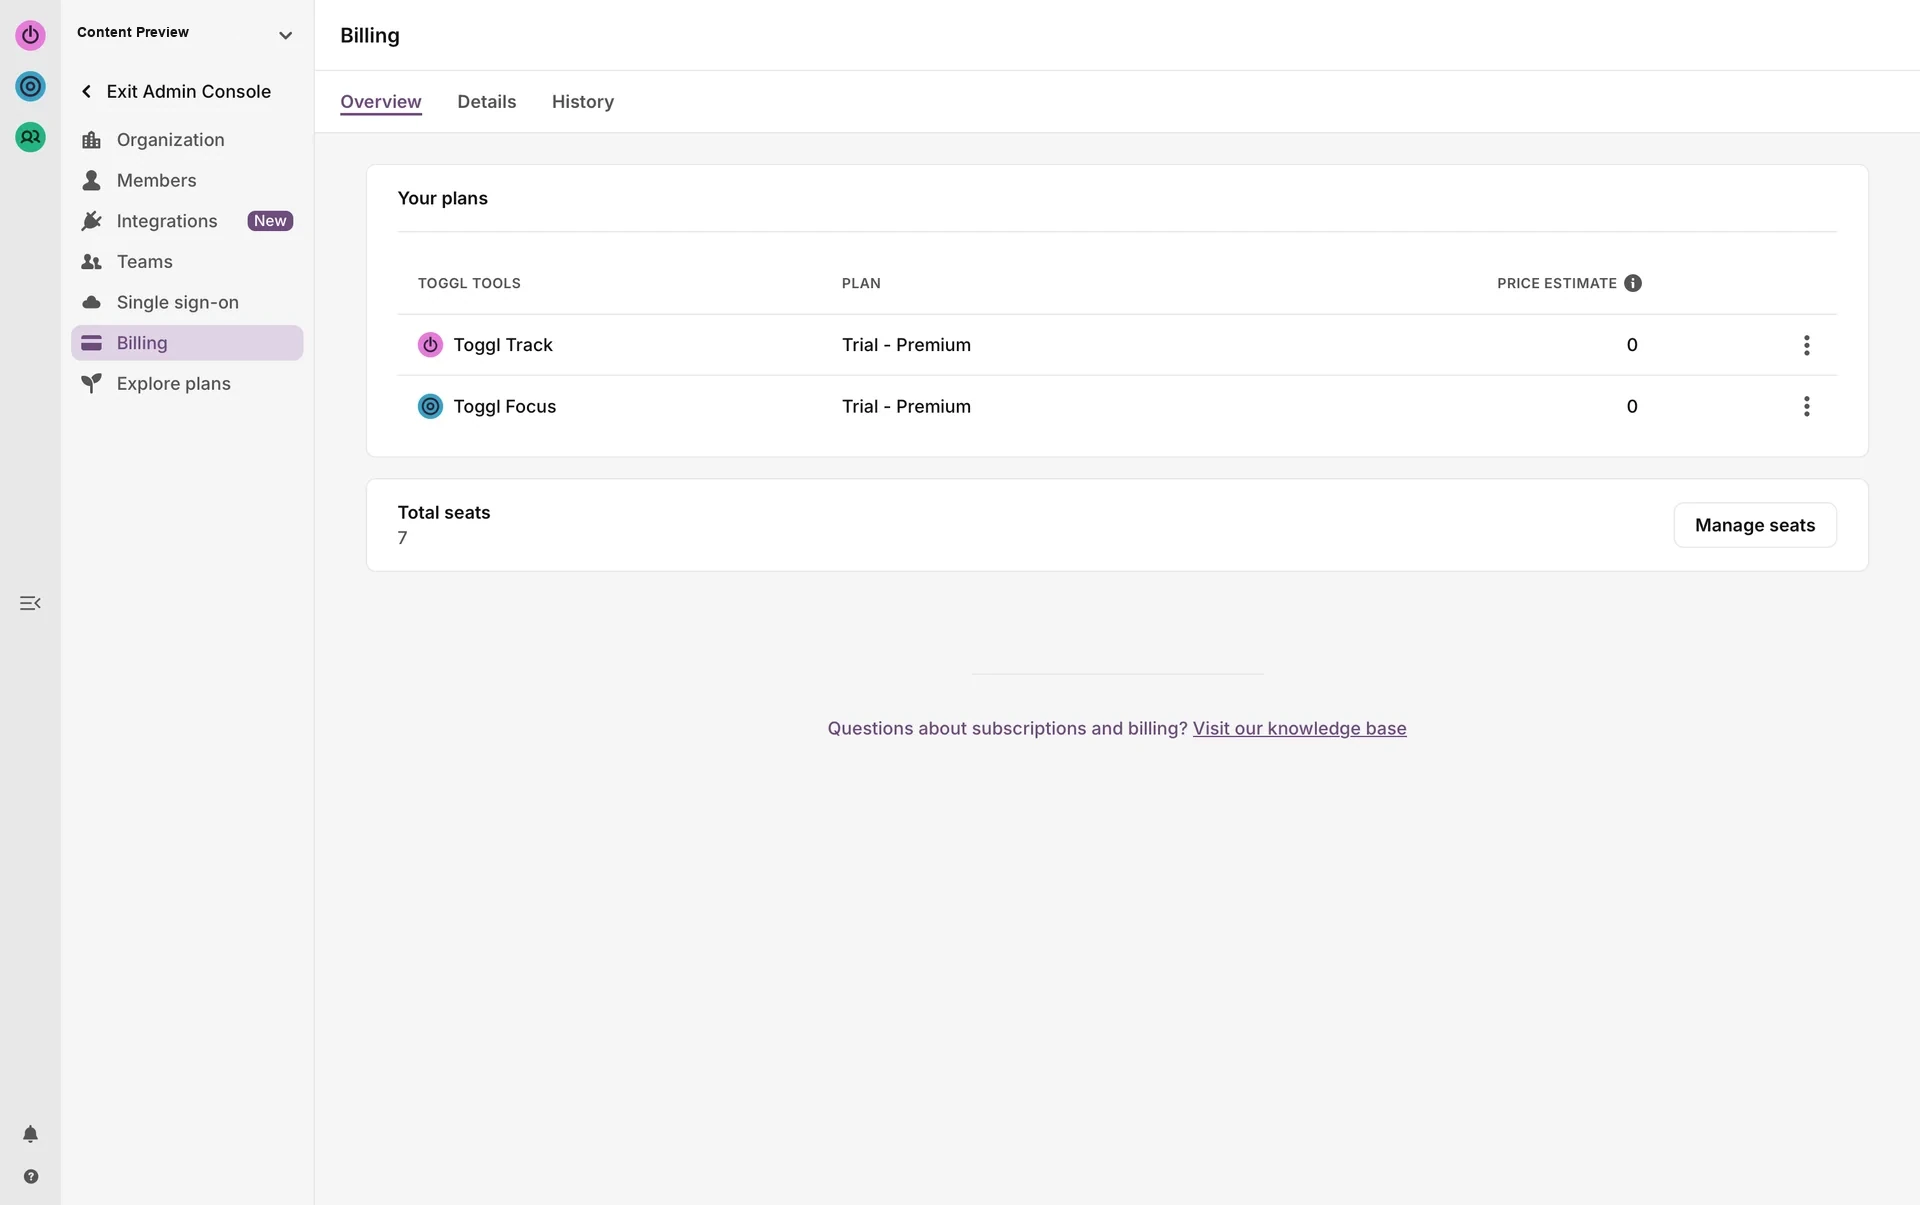Open Explore plans in the sidebar
The height and width of the screenshot is (1205, 1920).
(187, 383)
